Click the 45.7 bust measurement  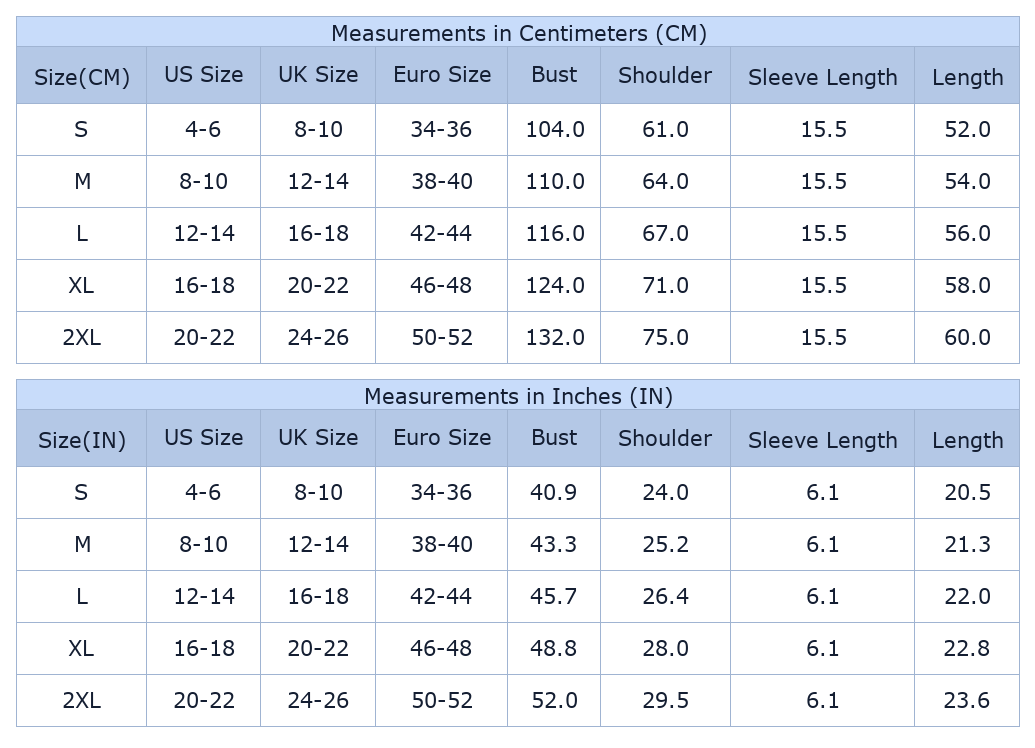[555, 596]
